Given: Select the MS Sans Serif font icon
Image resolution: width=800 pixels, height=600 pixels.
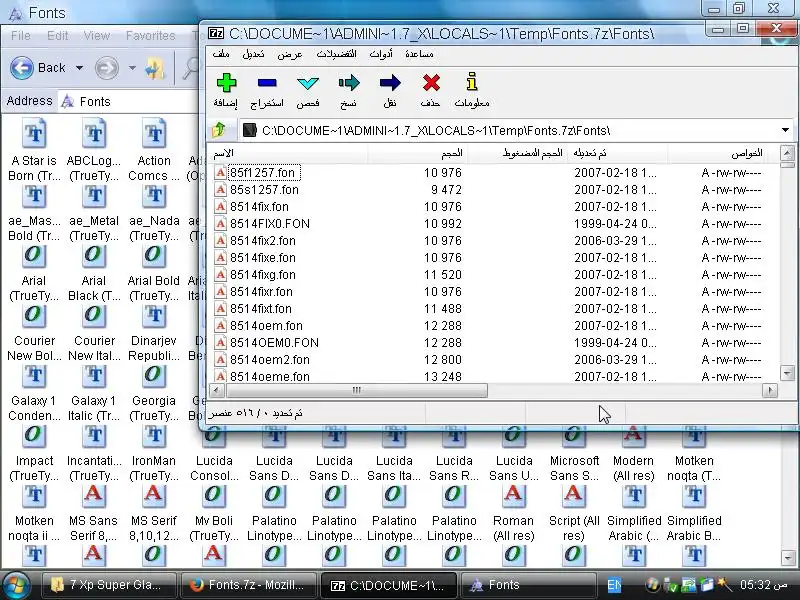Looking at the screenshot, I should click(94, 495).
